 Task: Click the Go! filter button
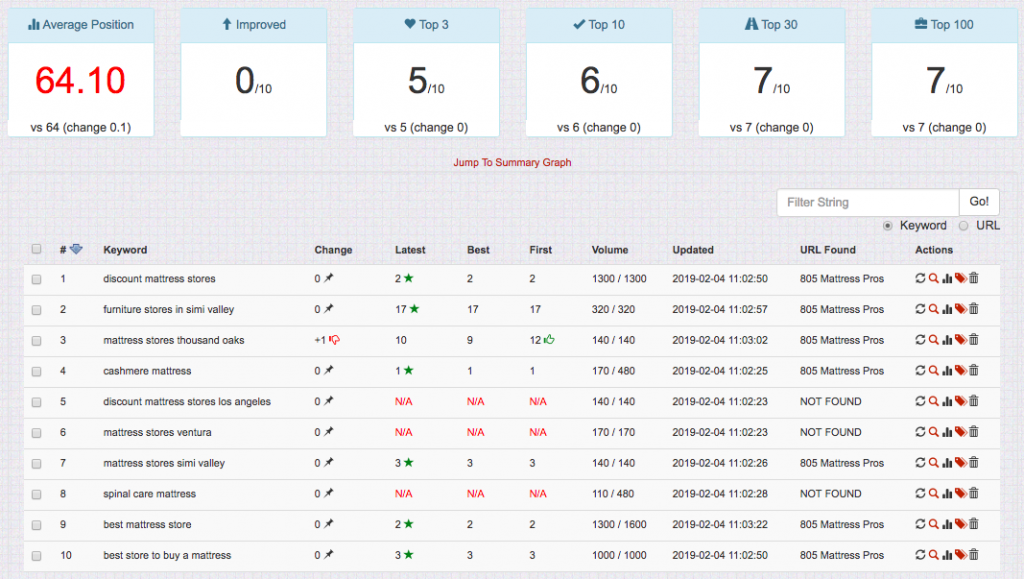pos(979,202)
